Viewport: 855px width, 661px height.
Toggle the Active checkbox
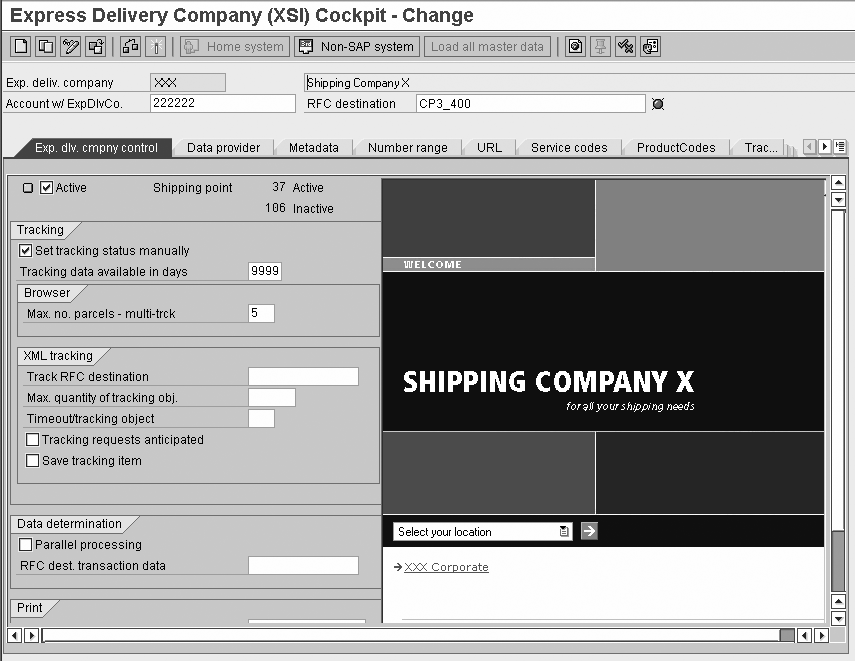click(47, 188)
